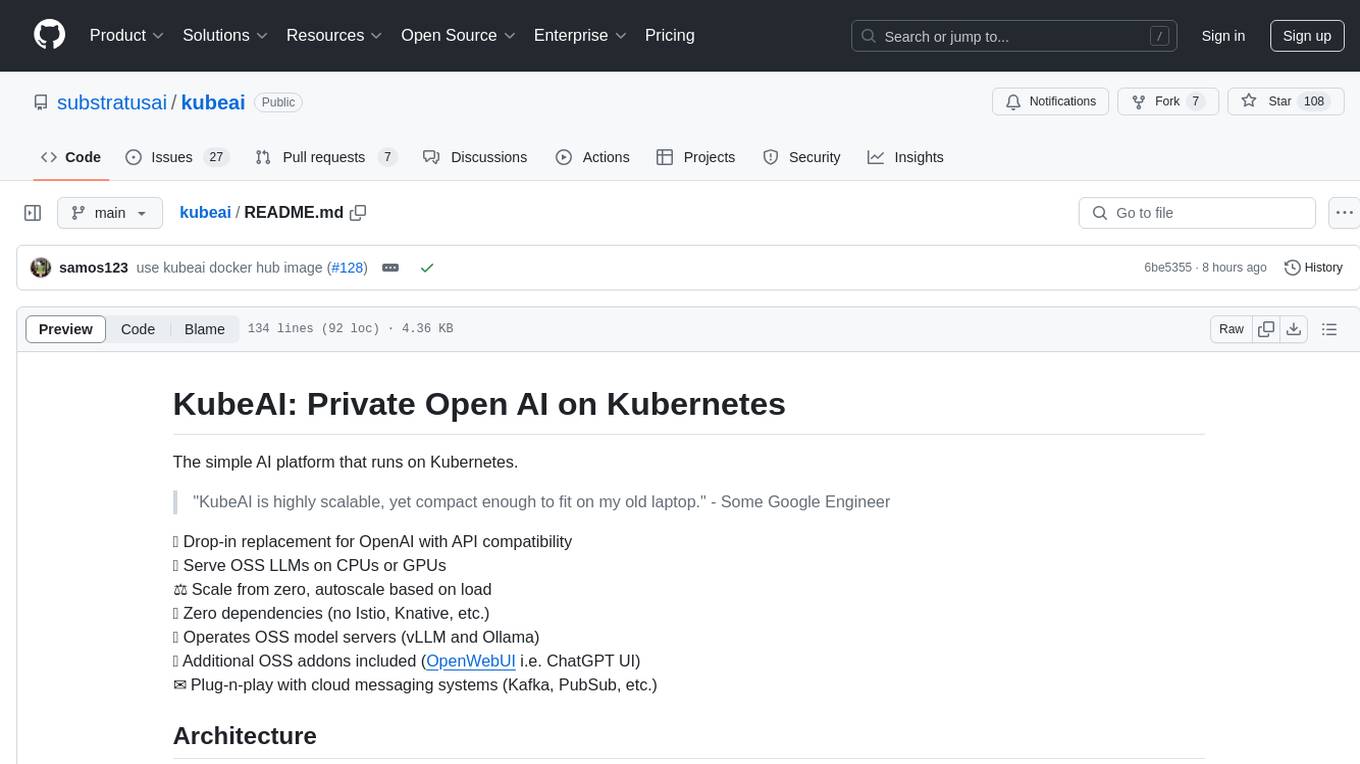Screen dimensions: 1360x764
Task: Expand the Enterprise menu
Action: click(x=580, y=35)
